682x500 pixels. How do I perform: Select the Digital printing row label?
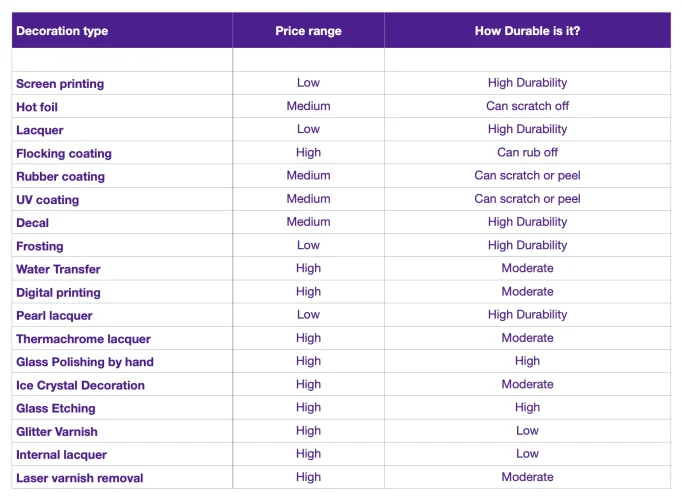[58, 293]
